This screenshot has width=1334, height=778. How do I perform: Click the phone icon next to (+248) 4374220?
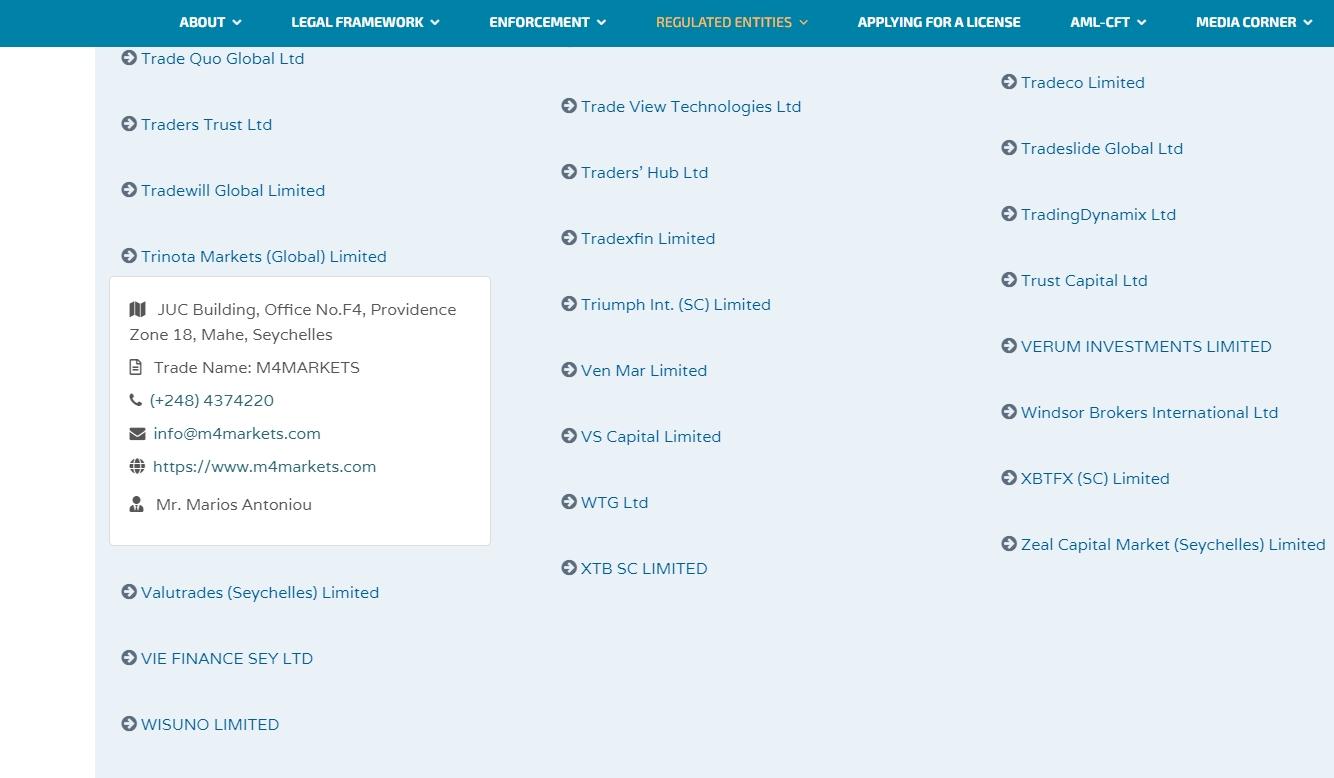coord(135,400)
